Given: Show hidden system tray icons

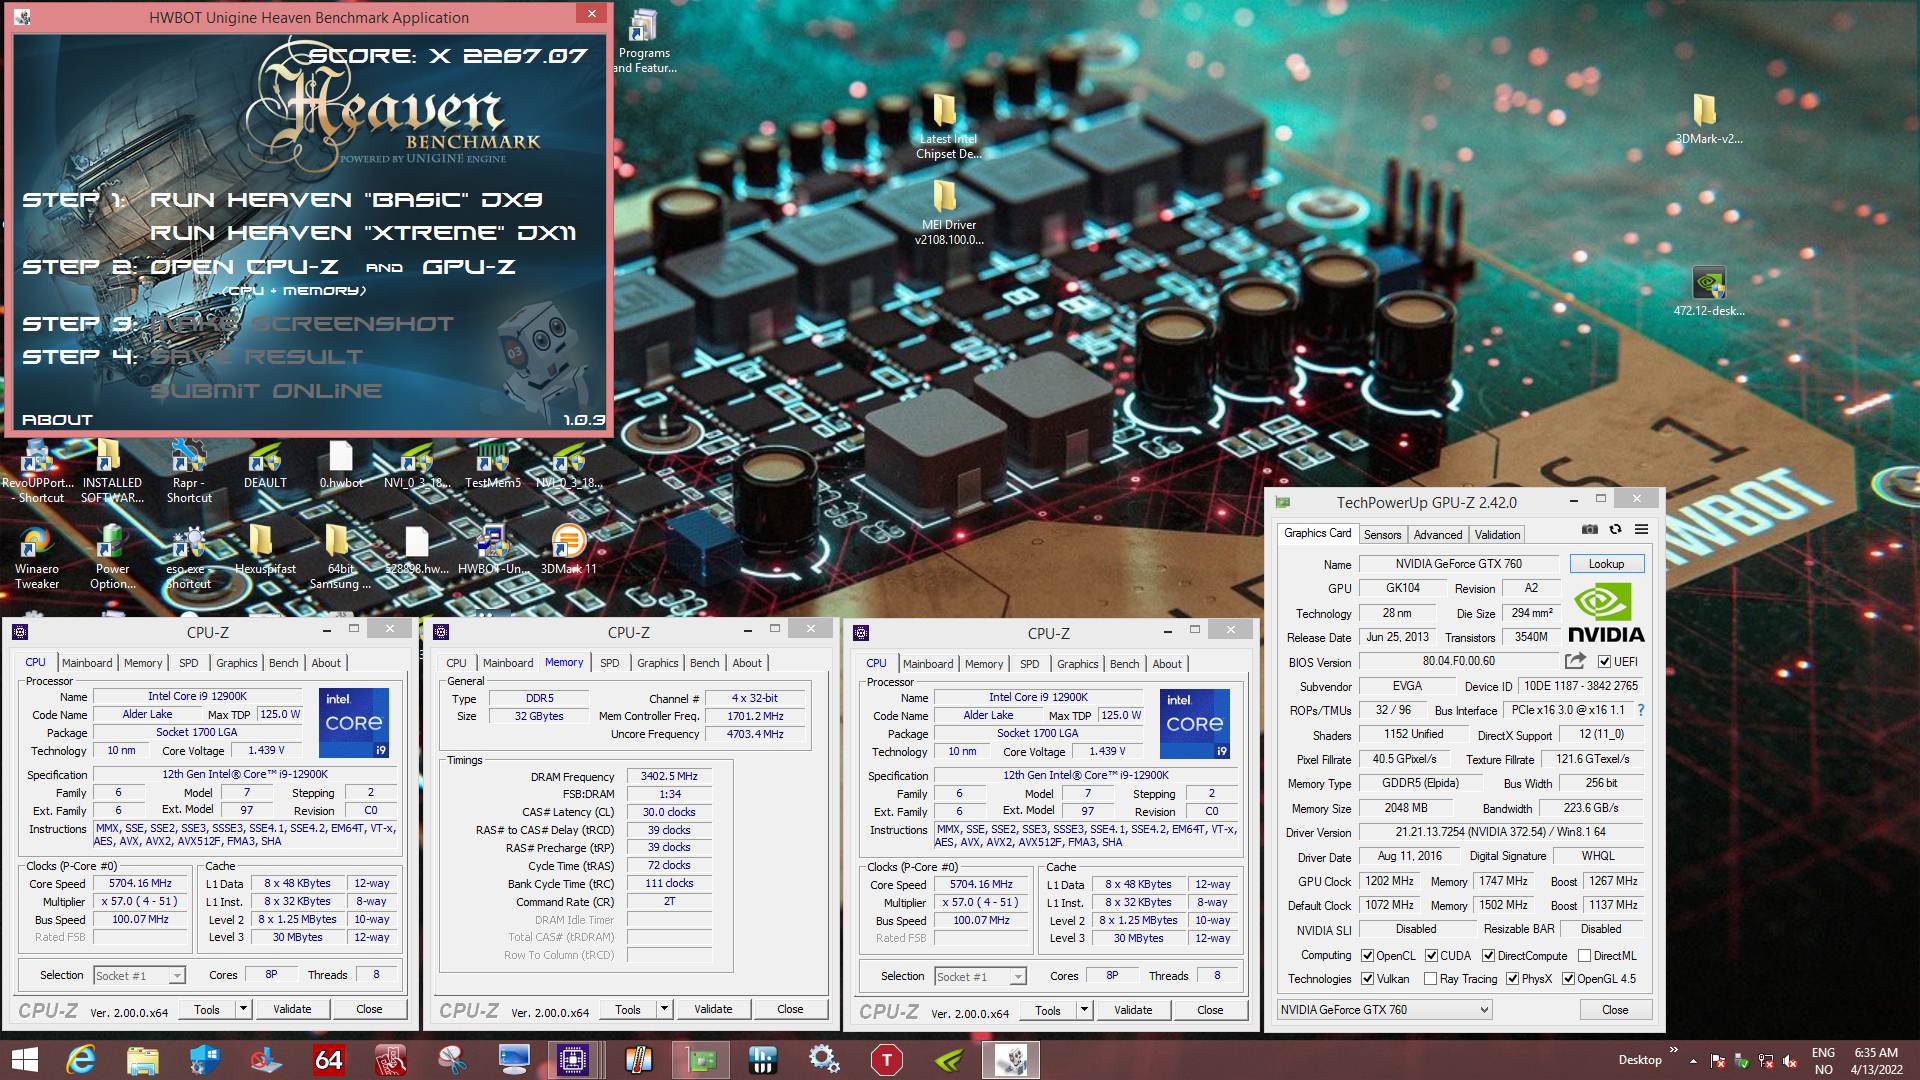Looking at the screenshot, I should coord(1693,1060).
